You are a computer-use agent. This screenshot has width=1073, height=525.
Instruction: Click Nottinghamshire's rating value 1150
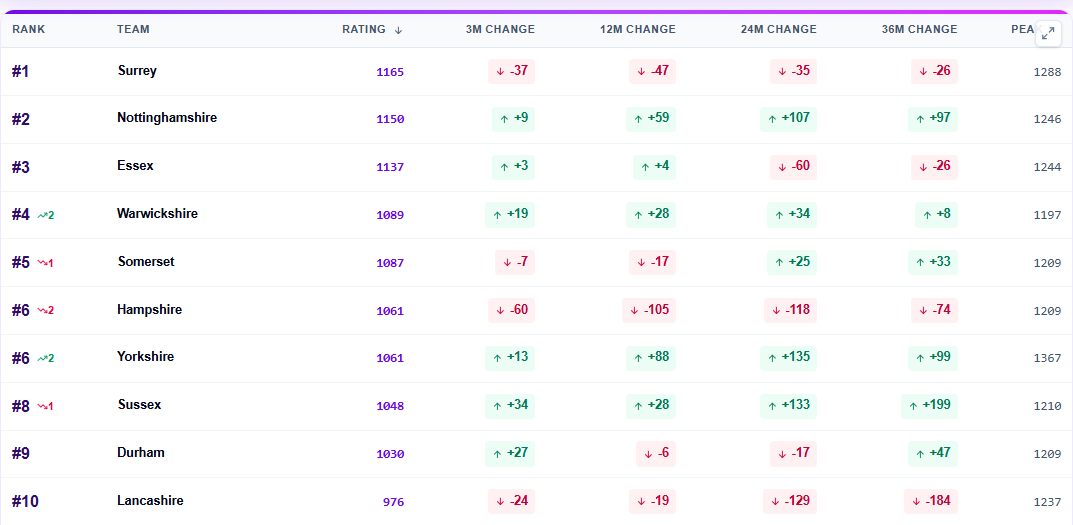[390, 119]
